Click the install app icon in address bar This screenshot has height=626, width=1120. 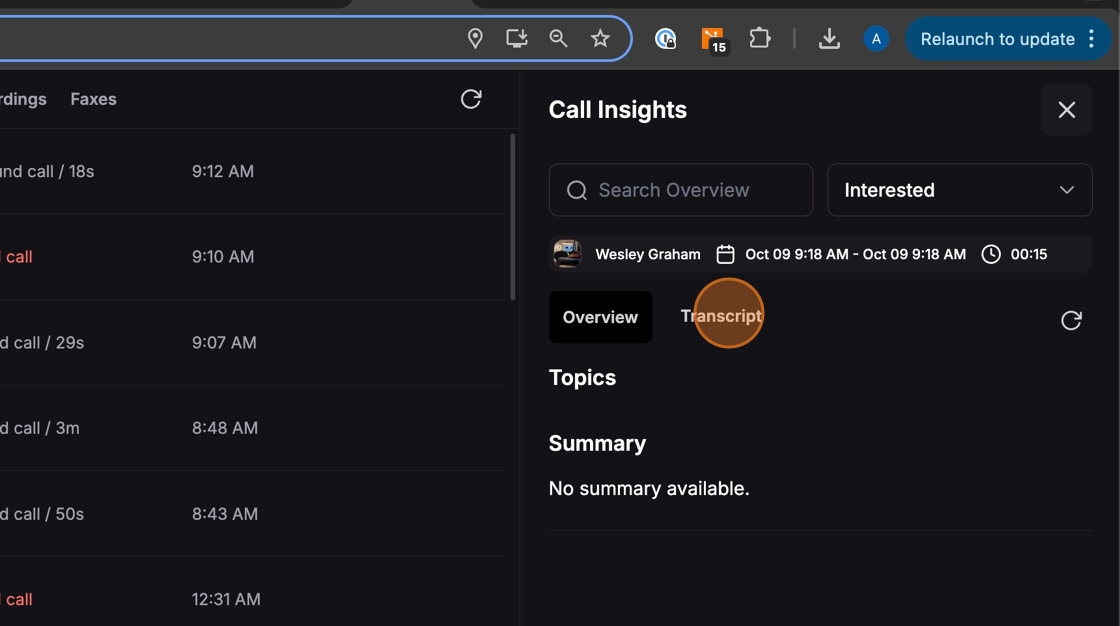coord(517,39)
